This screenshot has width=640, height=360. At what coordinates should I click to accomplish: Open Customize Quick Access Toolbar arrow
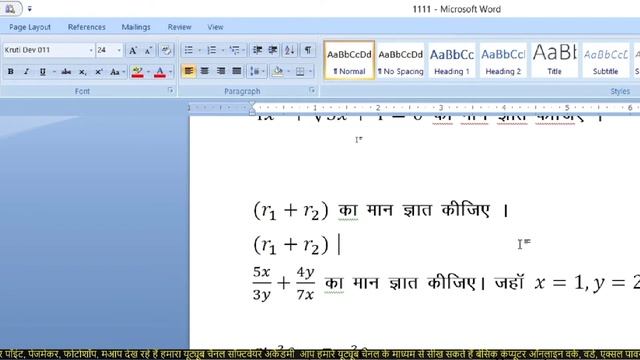[x=29, y=9]
